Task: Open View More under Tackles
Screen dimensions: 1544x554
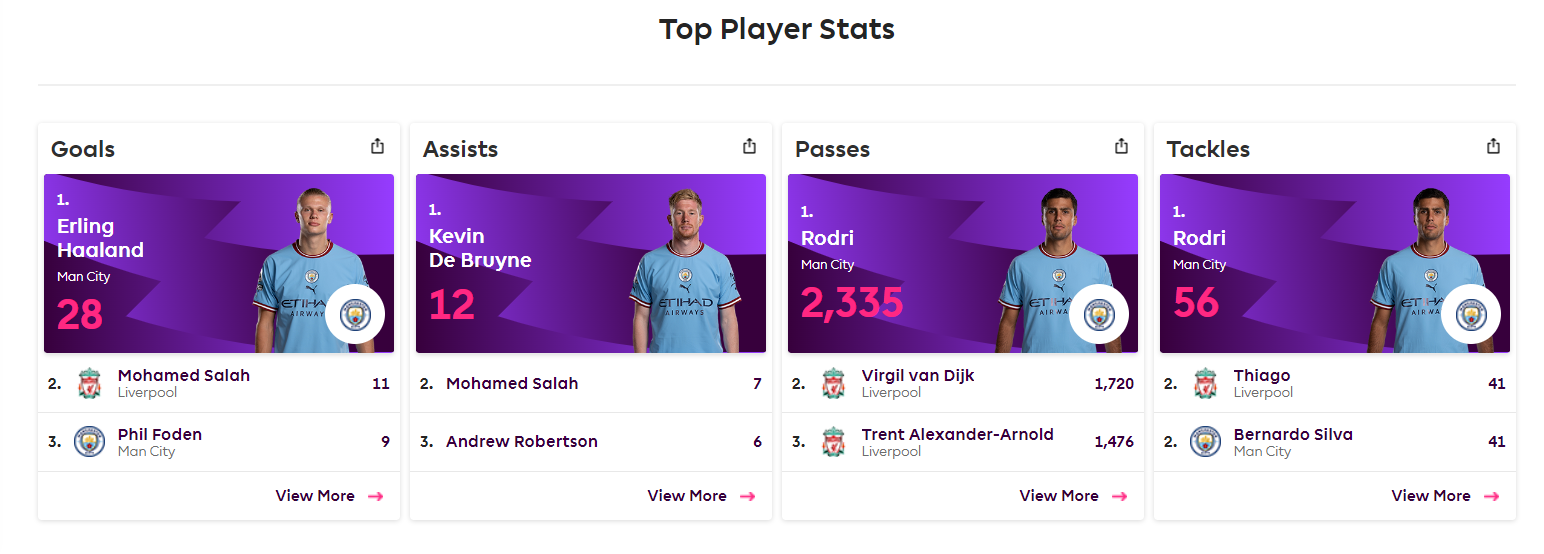Action: point(1445,496)
